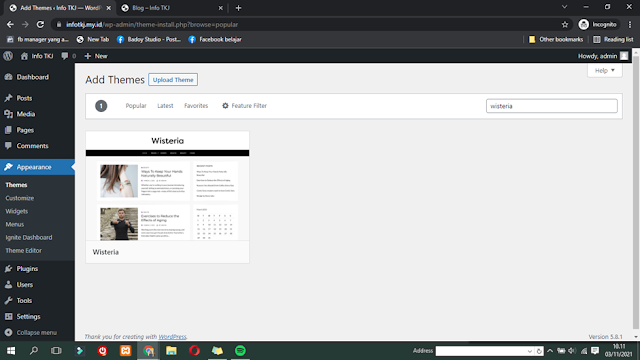Click the theme search field containing wisteria
Viewport: 640px width, 360px height.
551,106
